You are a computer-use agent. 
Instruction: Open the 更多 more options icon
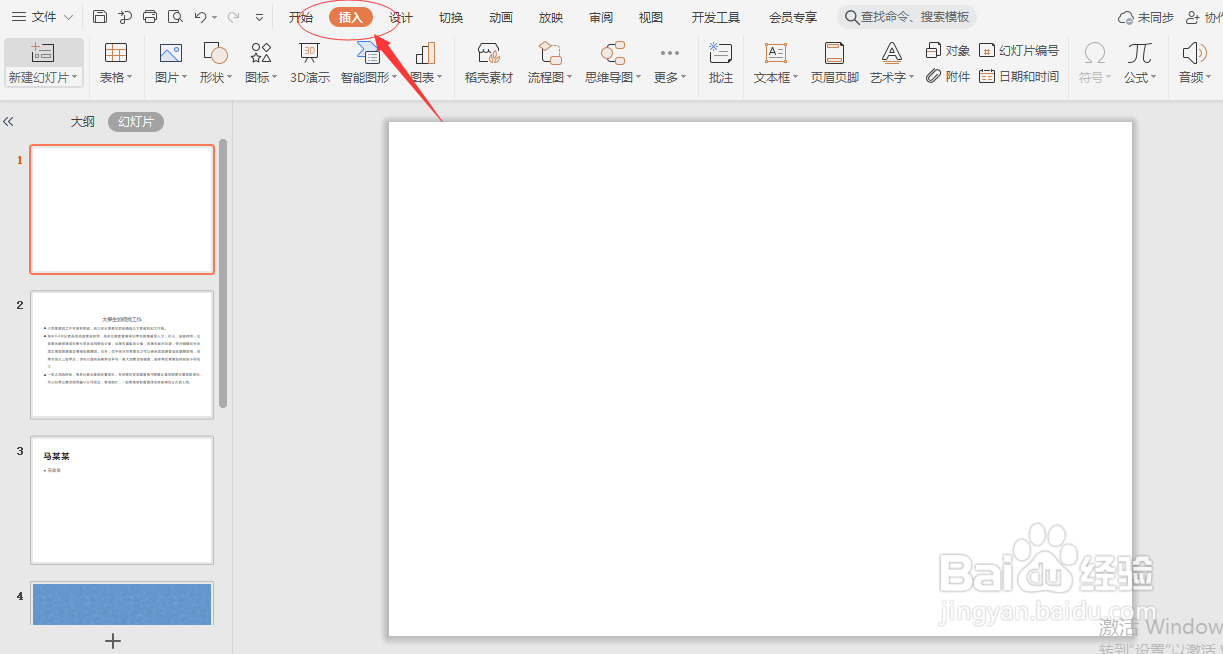click(x=670, y=54)
